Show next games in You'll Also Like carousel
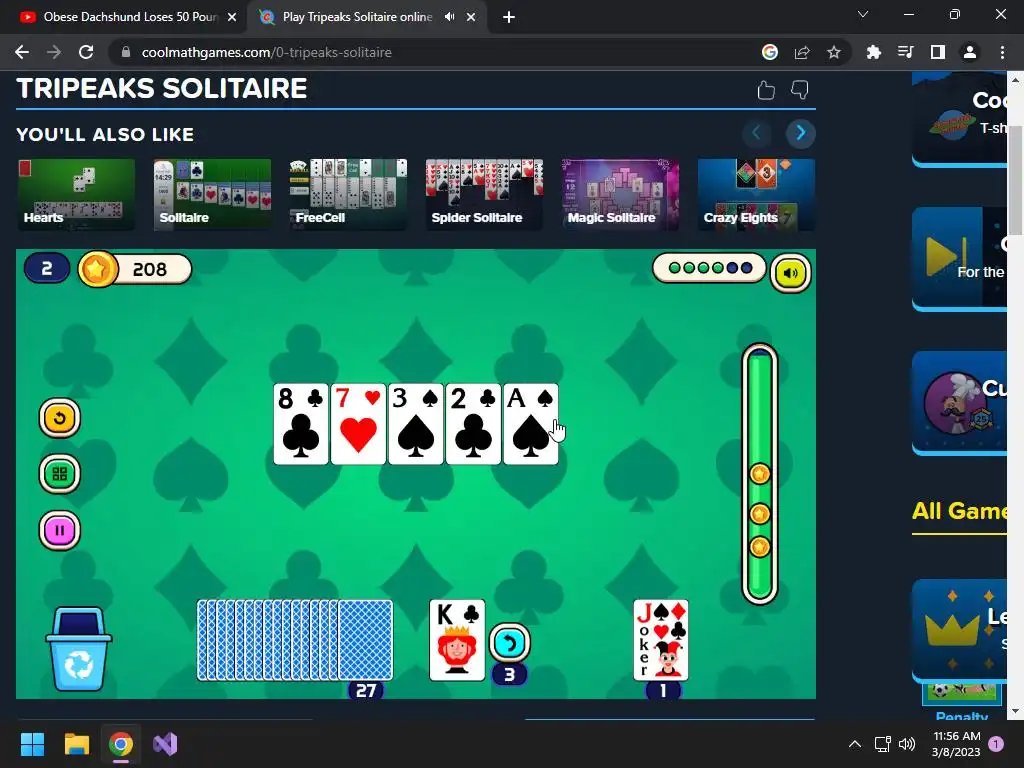 [x=801, y=133]
